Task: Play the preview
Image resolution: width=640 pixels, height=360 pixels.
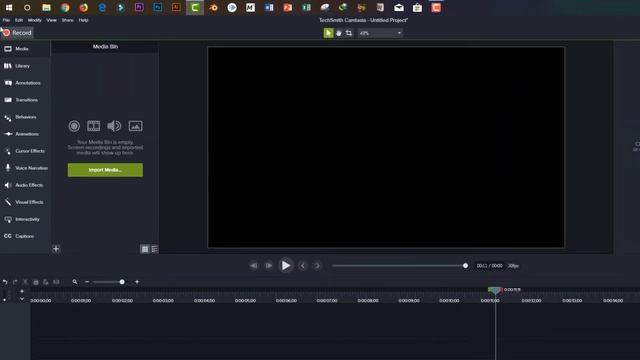Action: click(286, 266)
